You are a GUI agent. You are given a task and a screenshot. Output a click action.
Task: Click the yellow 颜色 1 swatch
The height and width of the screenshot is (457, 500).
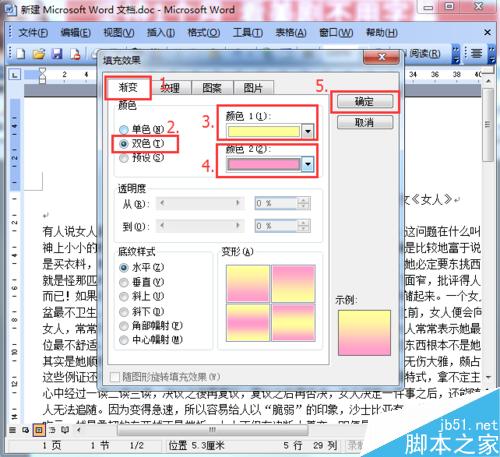(264, 131)
